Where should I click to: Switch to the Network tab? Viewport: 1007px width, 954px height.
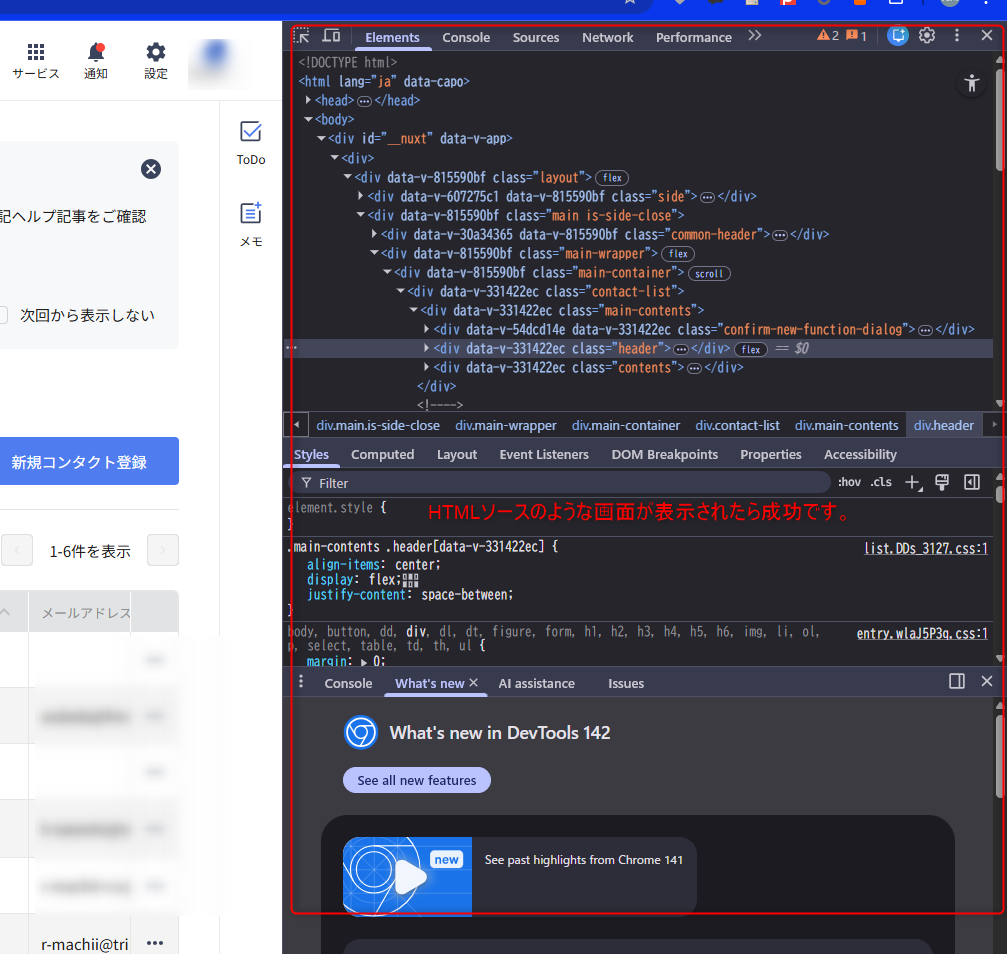point(607,37)
